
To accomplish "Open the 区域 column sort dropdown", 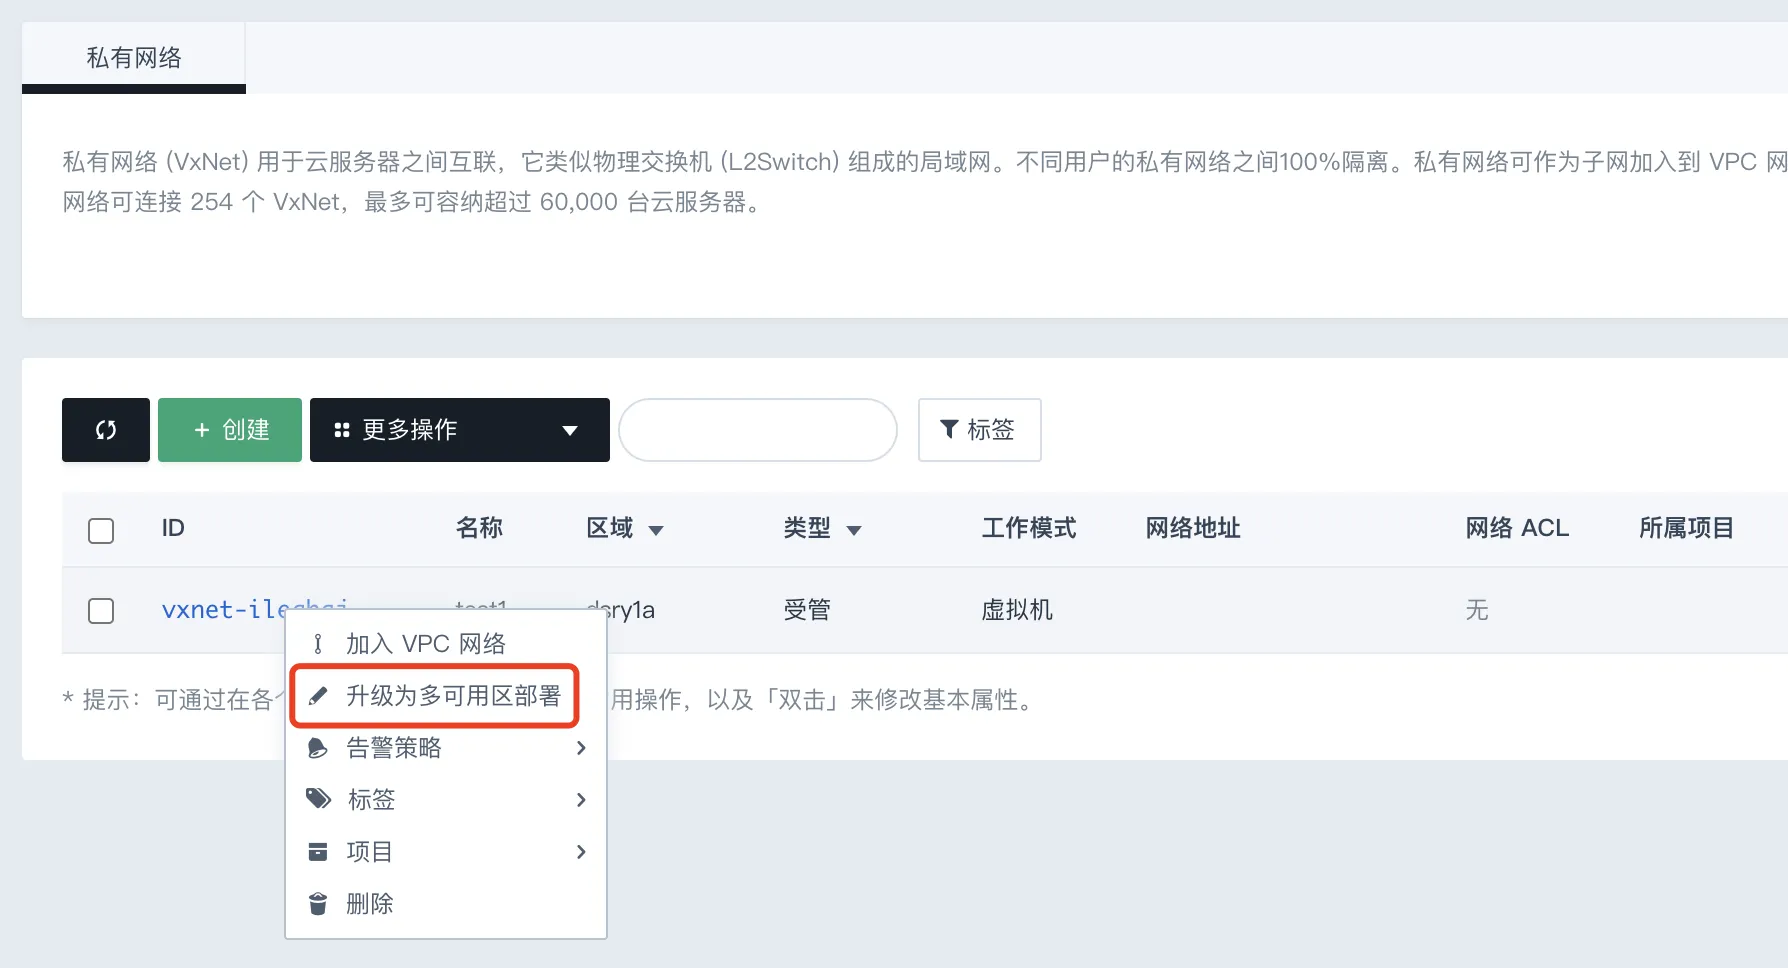I will [x=657, y=530].
